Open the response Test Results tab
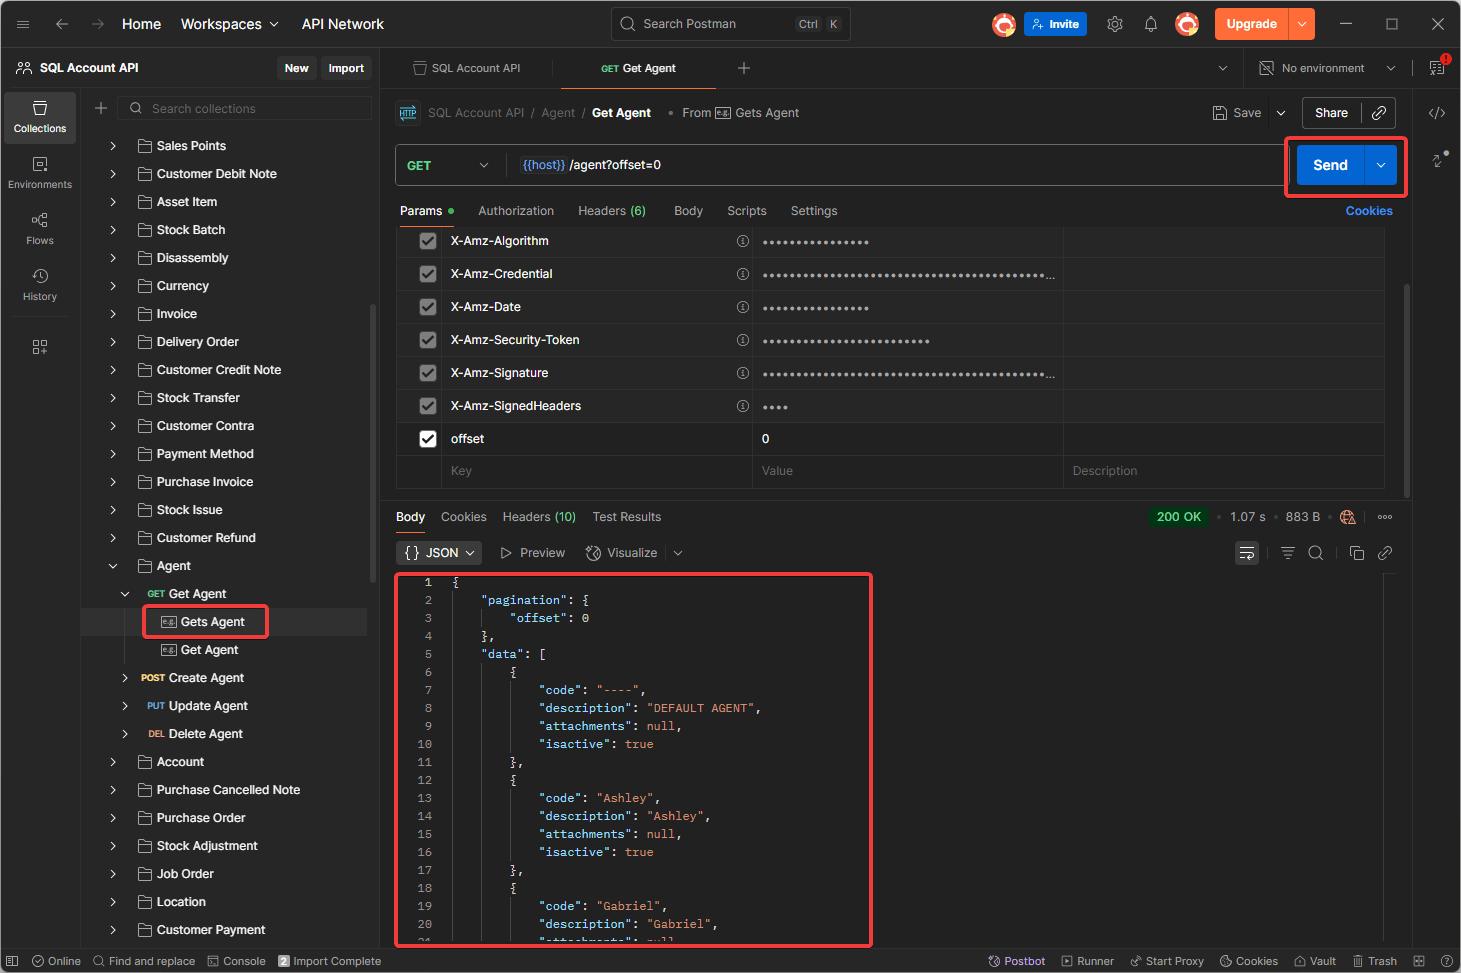1461x973 pixels. click(627, 517)
